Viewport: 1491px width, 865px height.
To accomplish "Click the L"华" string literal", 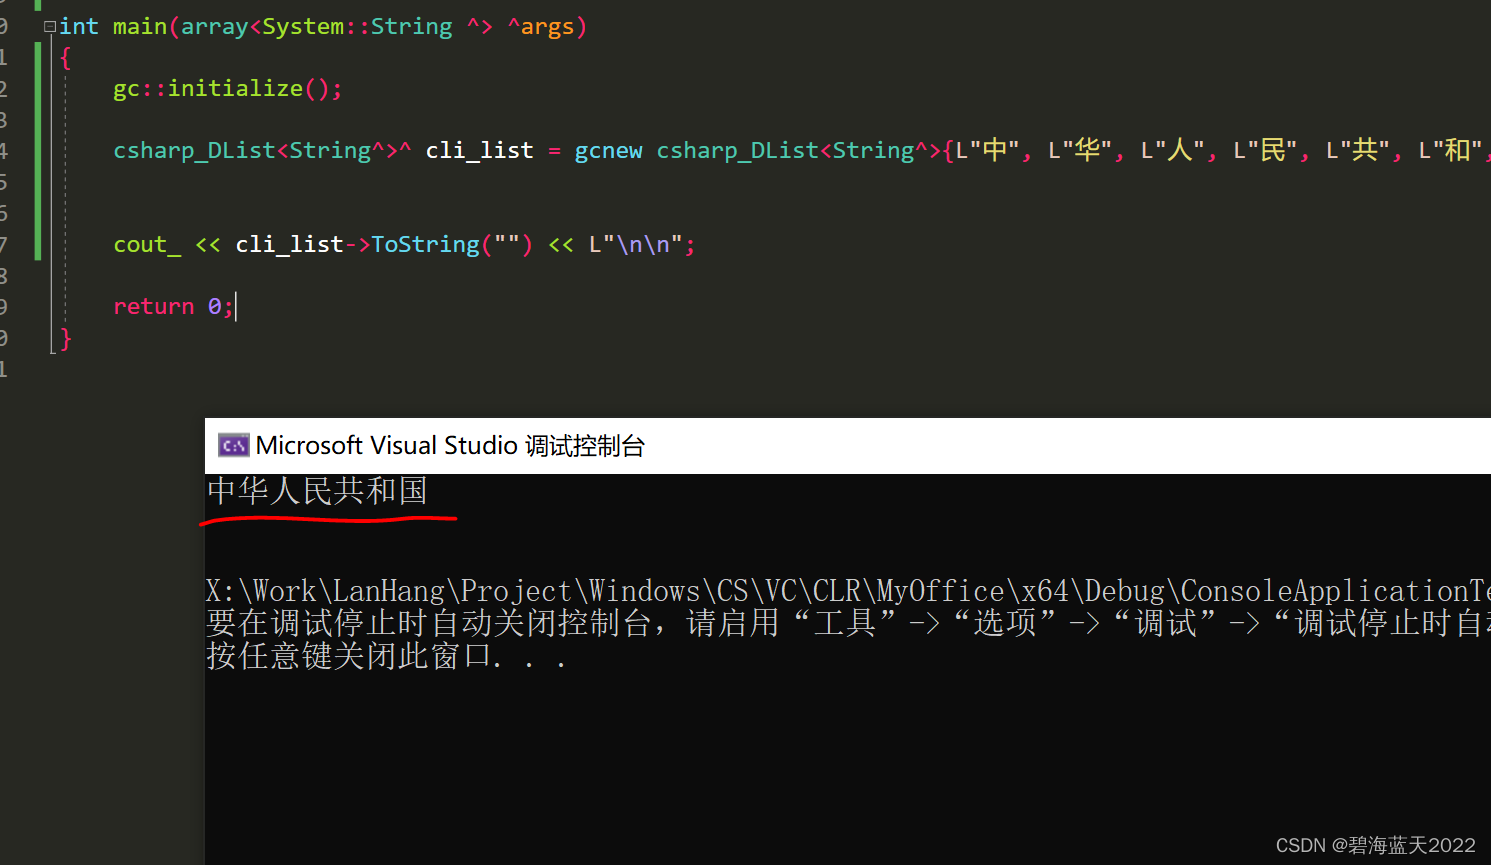I will [x=1079, y=151].
